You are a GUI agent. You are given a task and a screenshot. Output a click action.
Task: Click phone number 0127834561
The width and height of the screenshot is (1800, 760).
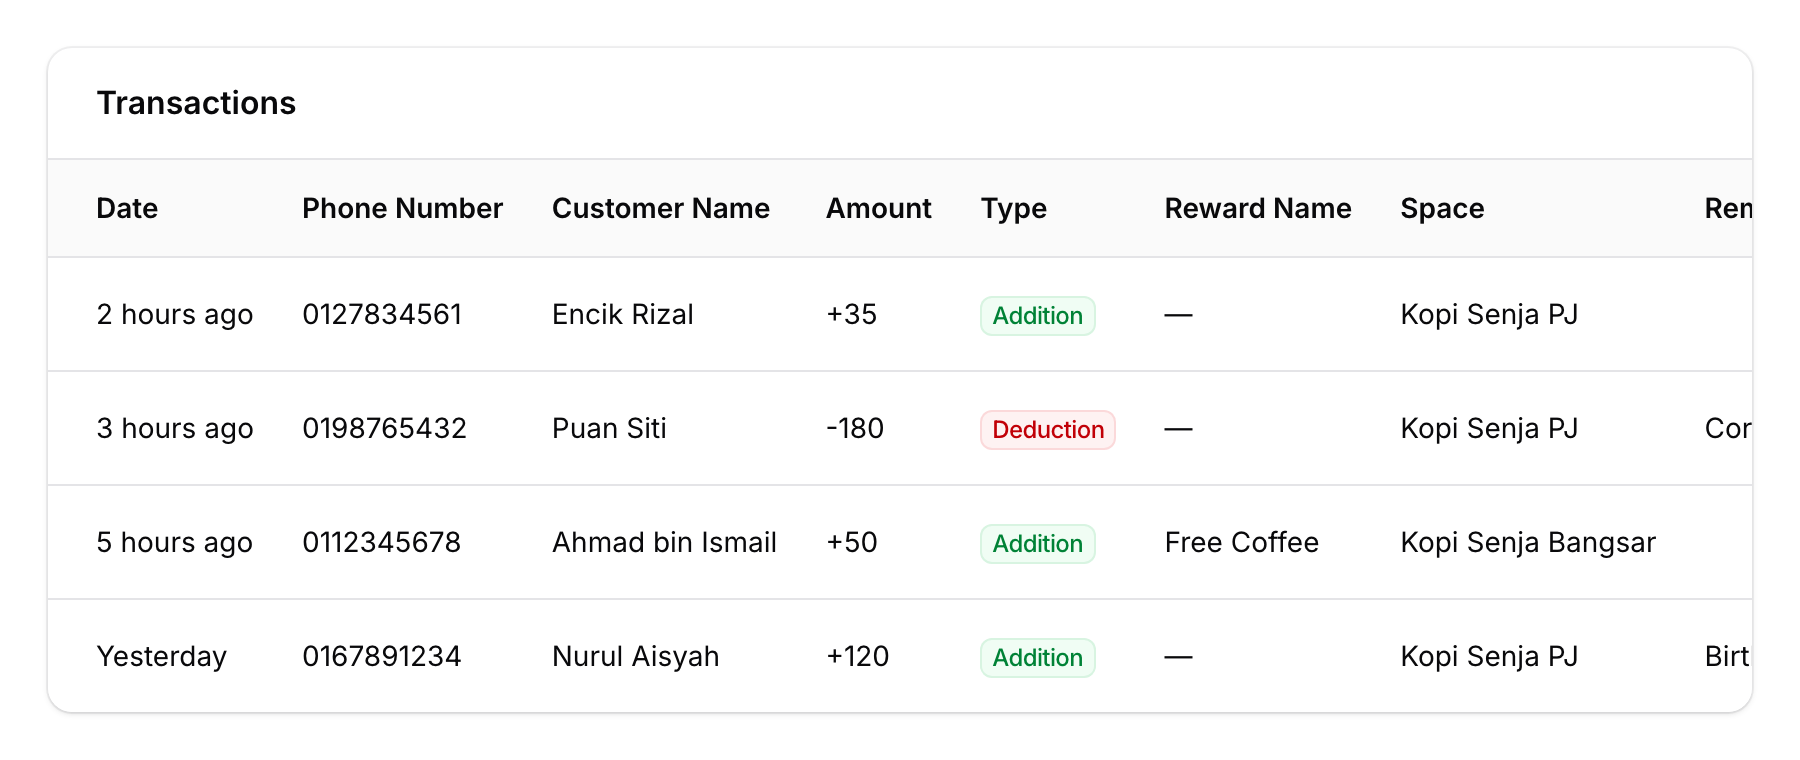pyautogui.click(x=383, y=314)
